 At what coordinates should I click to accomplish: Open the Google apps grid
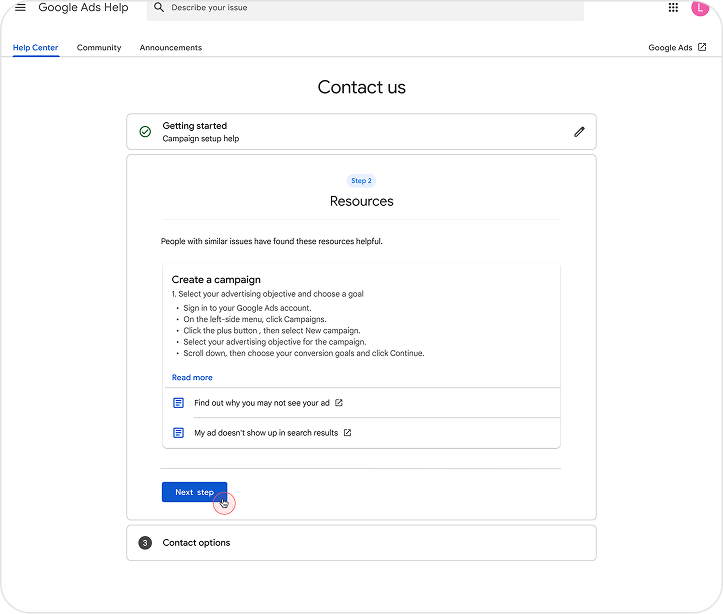[x=673, y=8]
